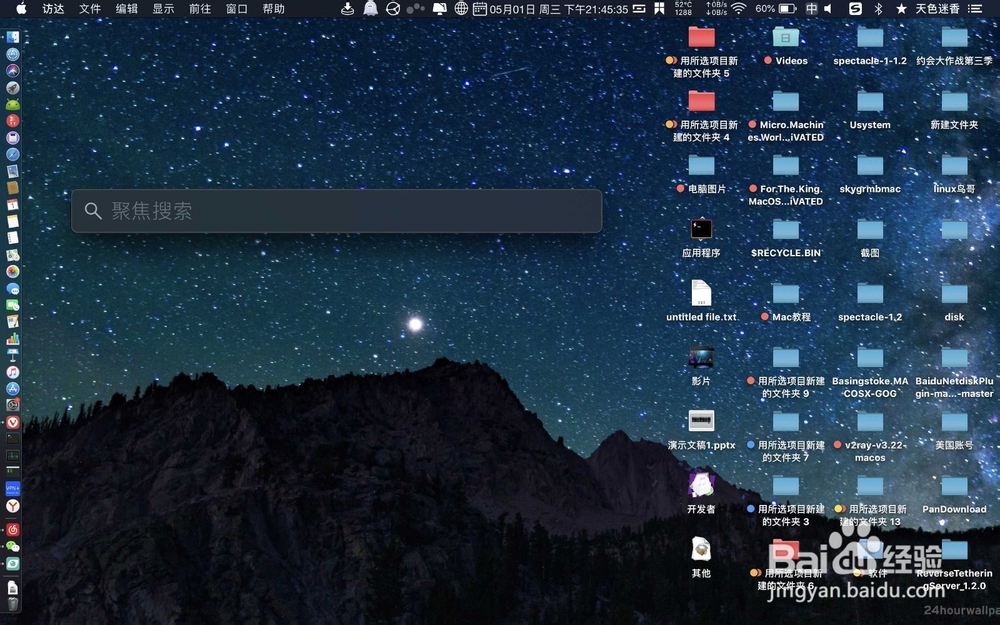Open Finder from the Dock

[x=13, y=37]
